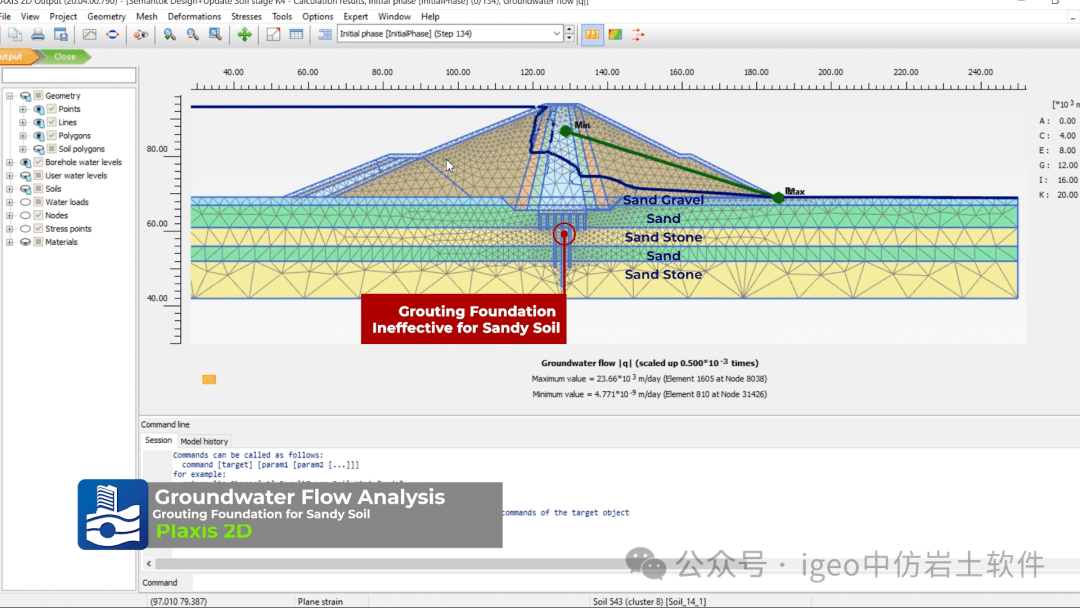This screenshot has width=1080, height=608.
Task: Click the green pan/move arrows tool
Action: (x=244, y=34)
